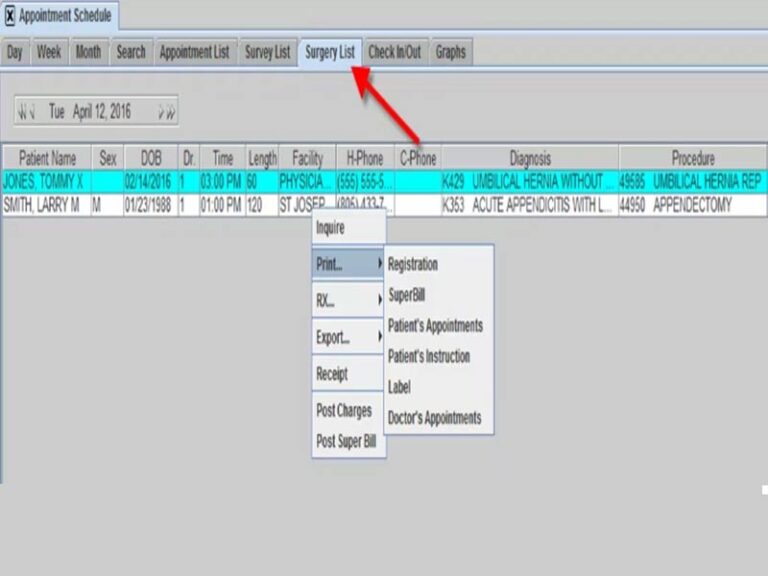Click the PHYSICIA... facility cell
Image resolution: width=768 pixels, height=576 pixels.
pos(307,182)
